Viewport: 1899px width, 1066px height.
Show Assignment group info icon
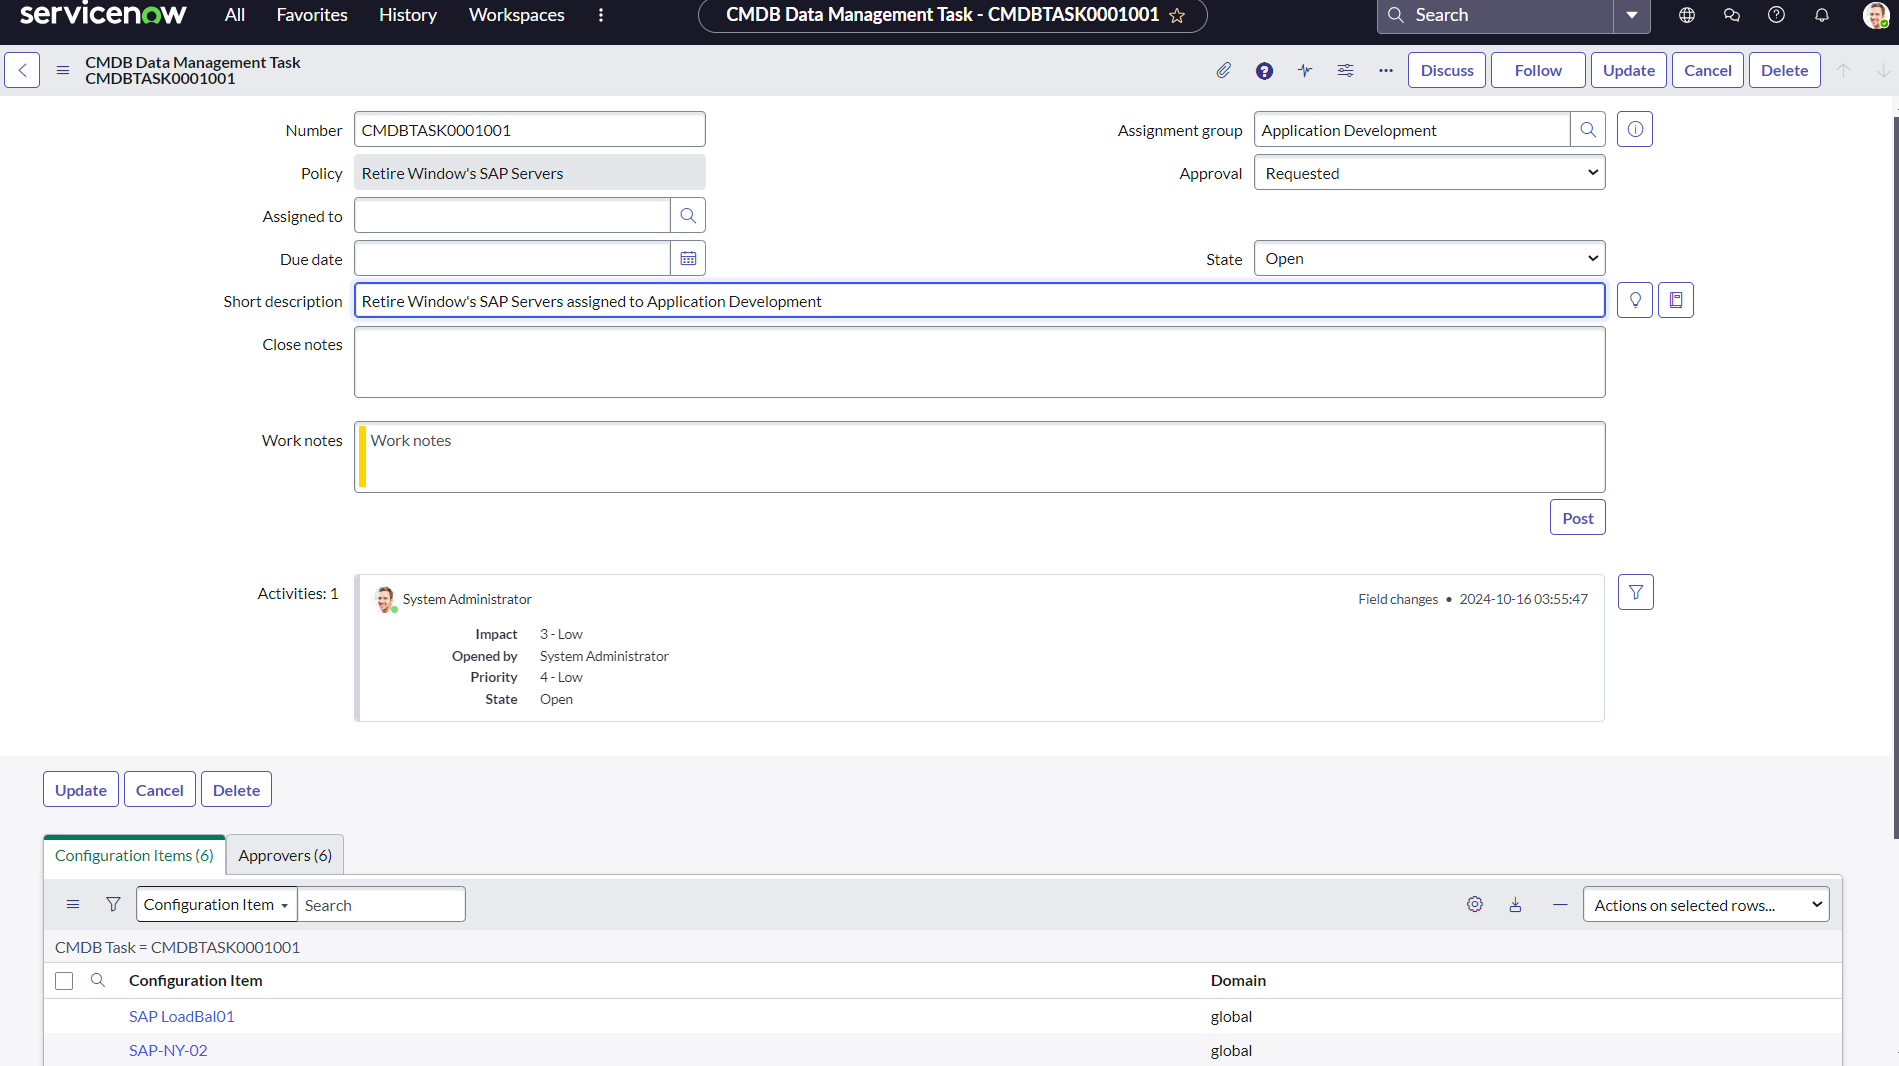point(1635,130)
